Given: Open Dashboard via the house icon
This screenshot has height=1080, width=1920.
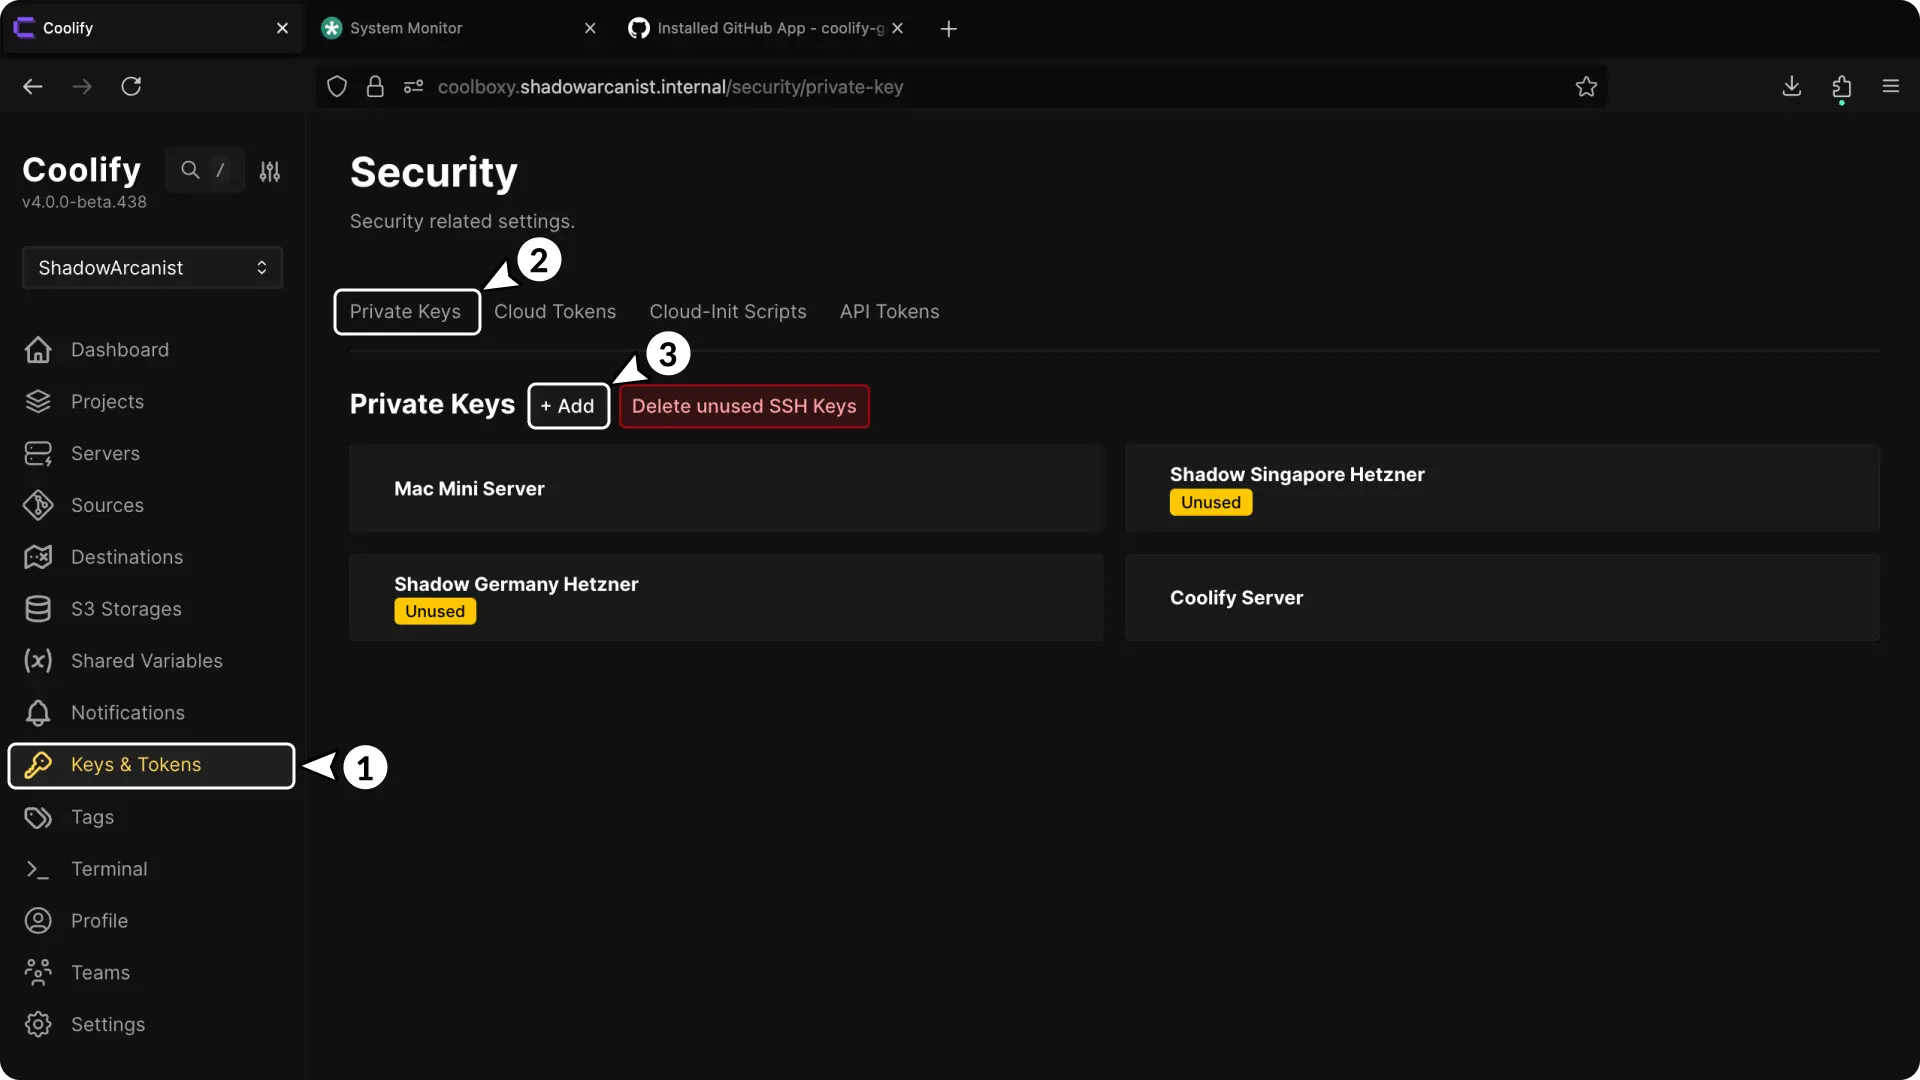Looking at the screenshot, I should coord(38,350).
